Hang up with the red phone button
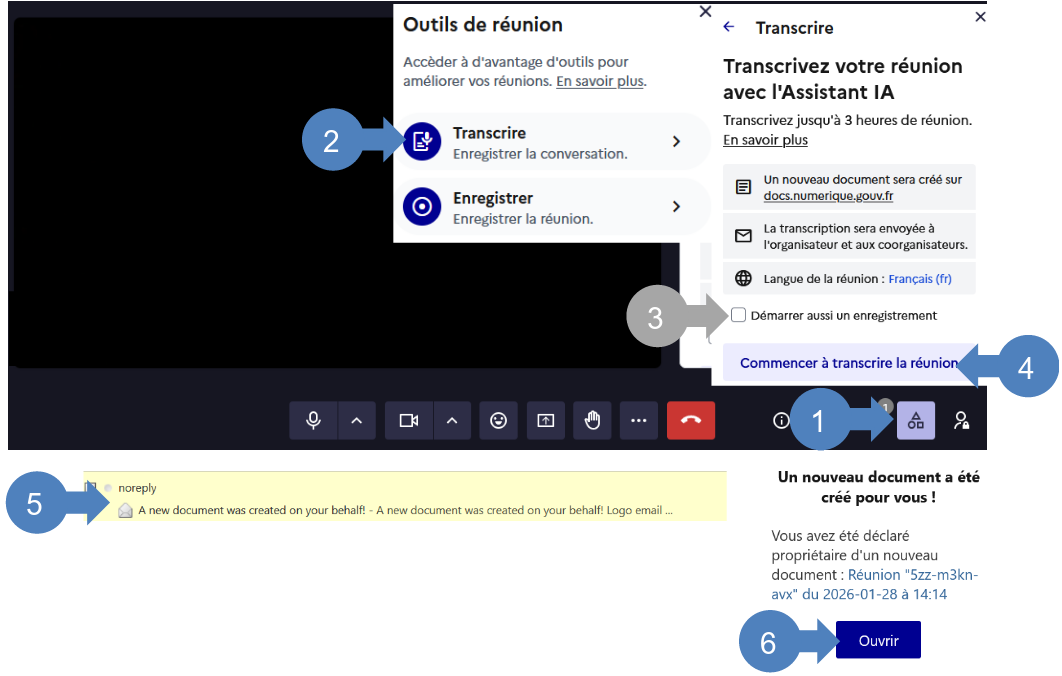This screenshot has height=676, width=1062. 691,421
